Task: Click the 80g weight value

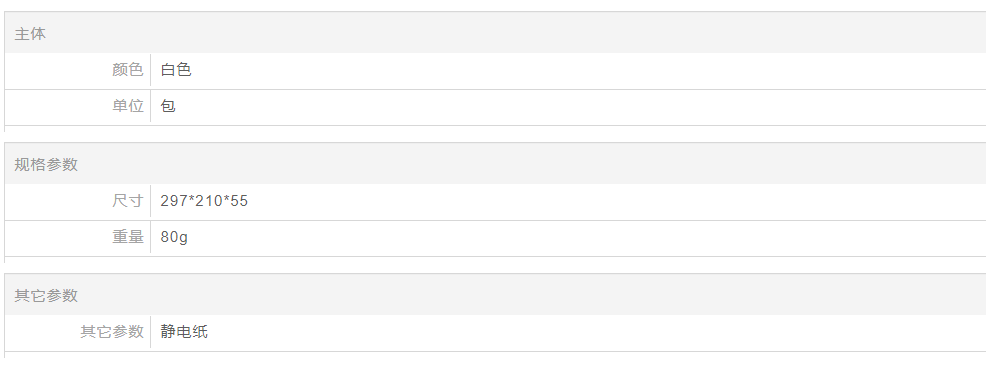Action: 174,237
